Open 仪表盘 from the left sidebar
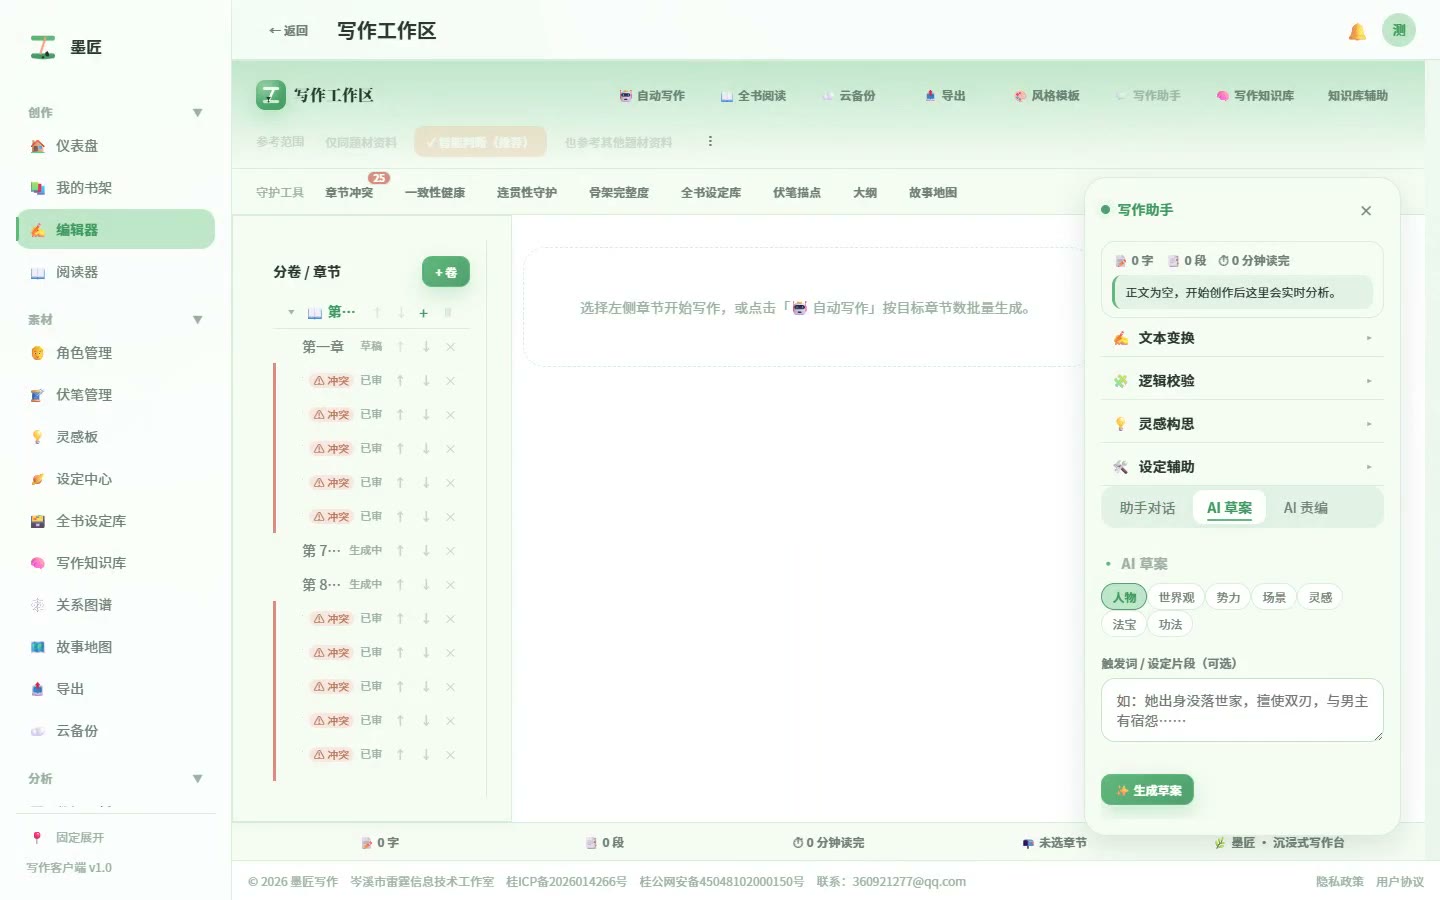This screenshot has width=1440, height=900. click(115, 146)
